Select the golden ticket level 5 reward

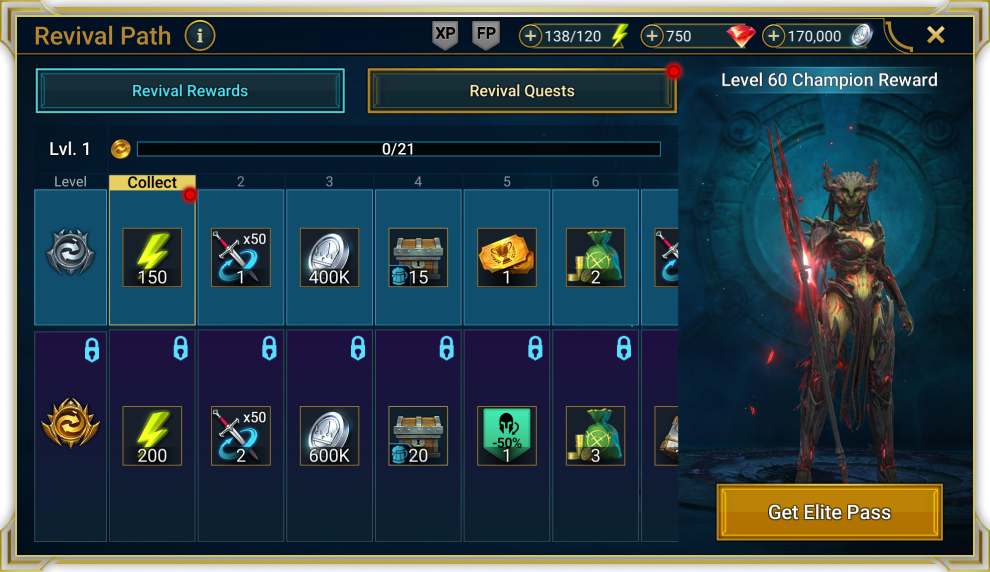tap(506, 258)
